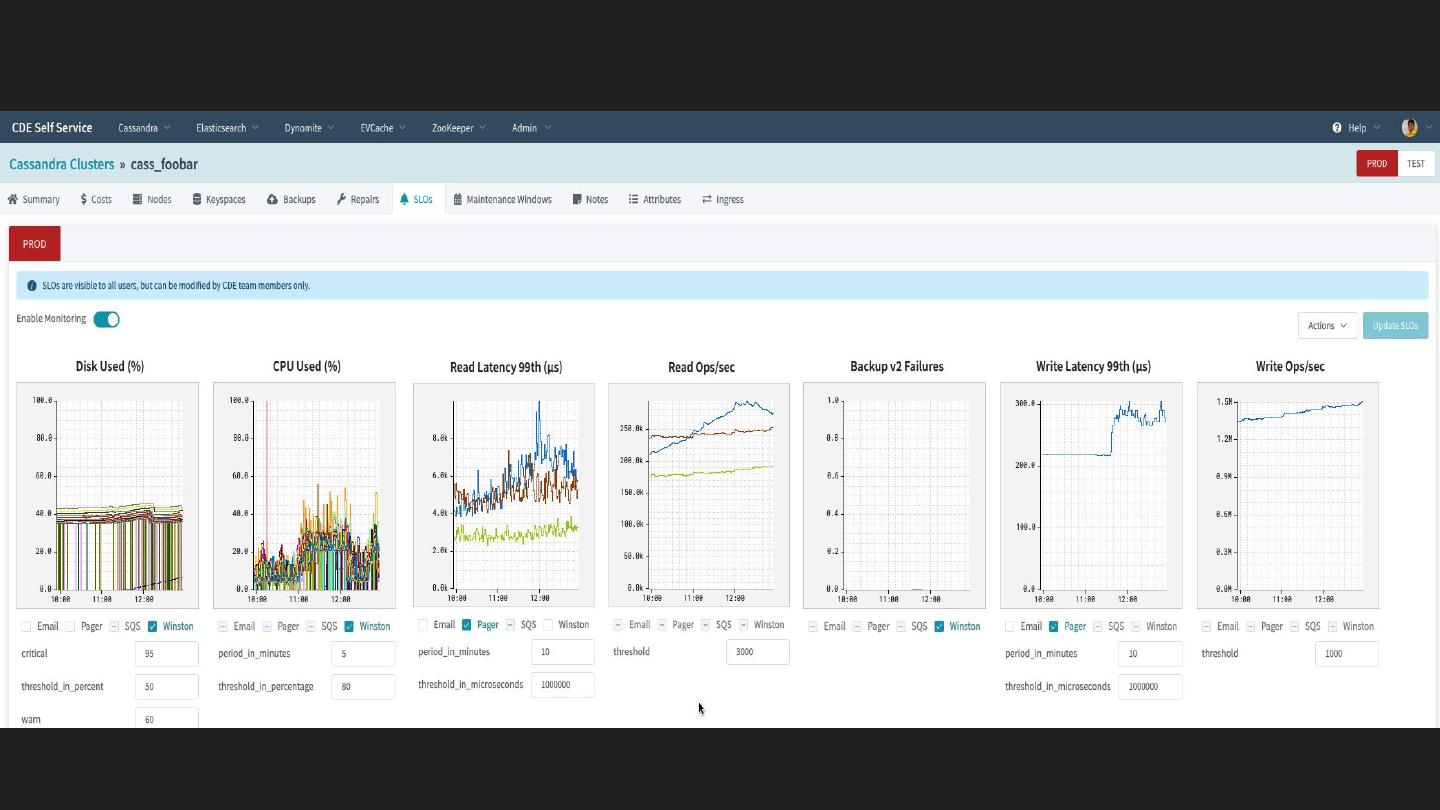Image resolution: width=1440 pixels, height=810 pixels.
Task: Click the server icon beside Nodes
Action: pyautogui.click(x=137, y=199)
